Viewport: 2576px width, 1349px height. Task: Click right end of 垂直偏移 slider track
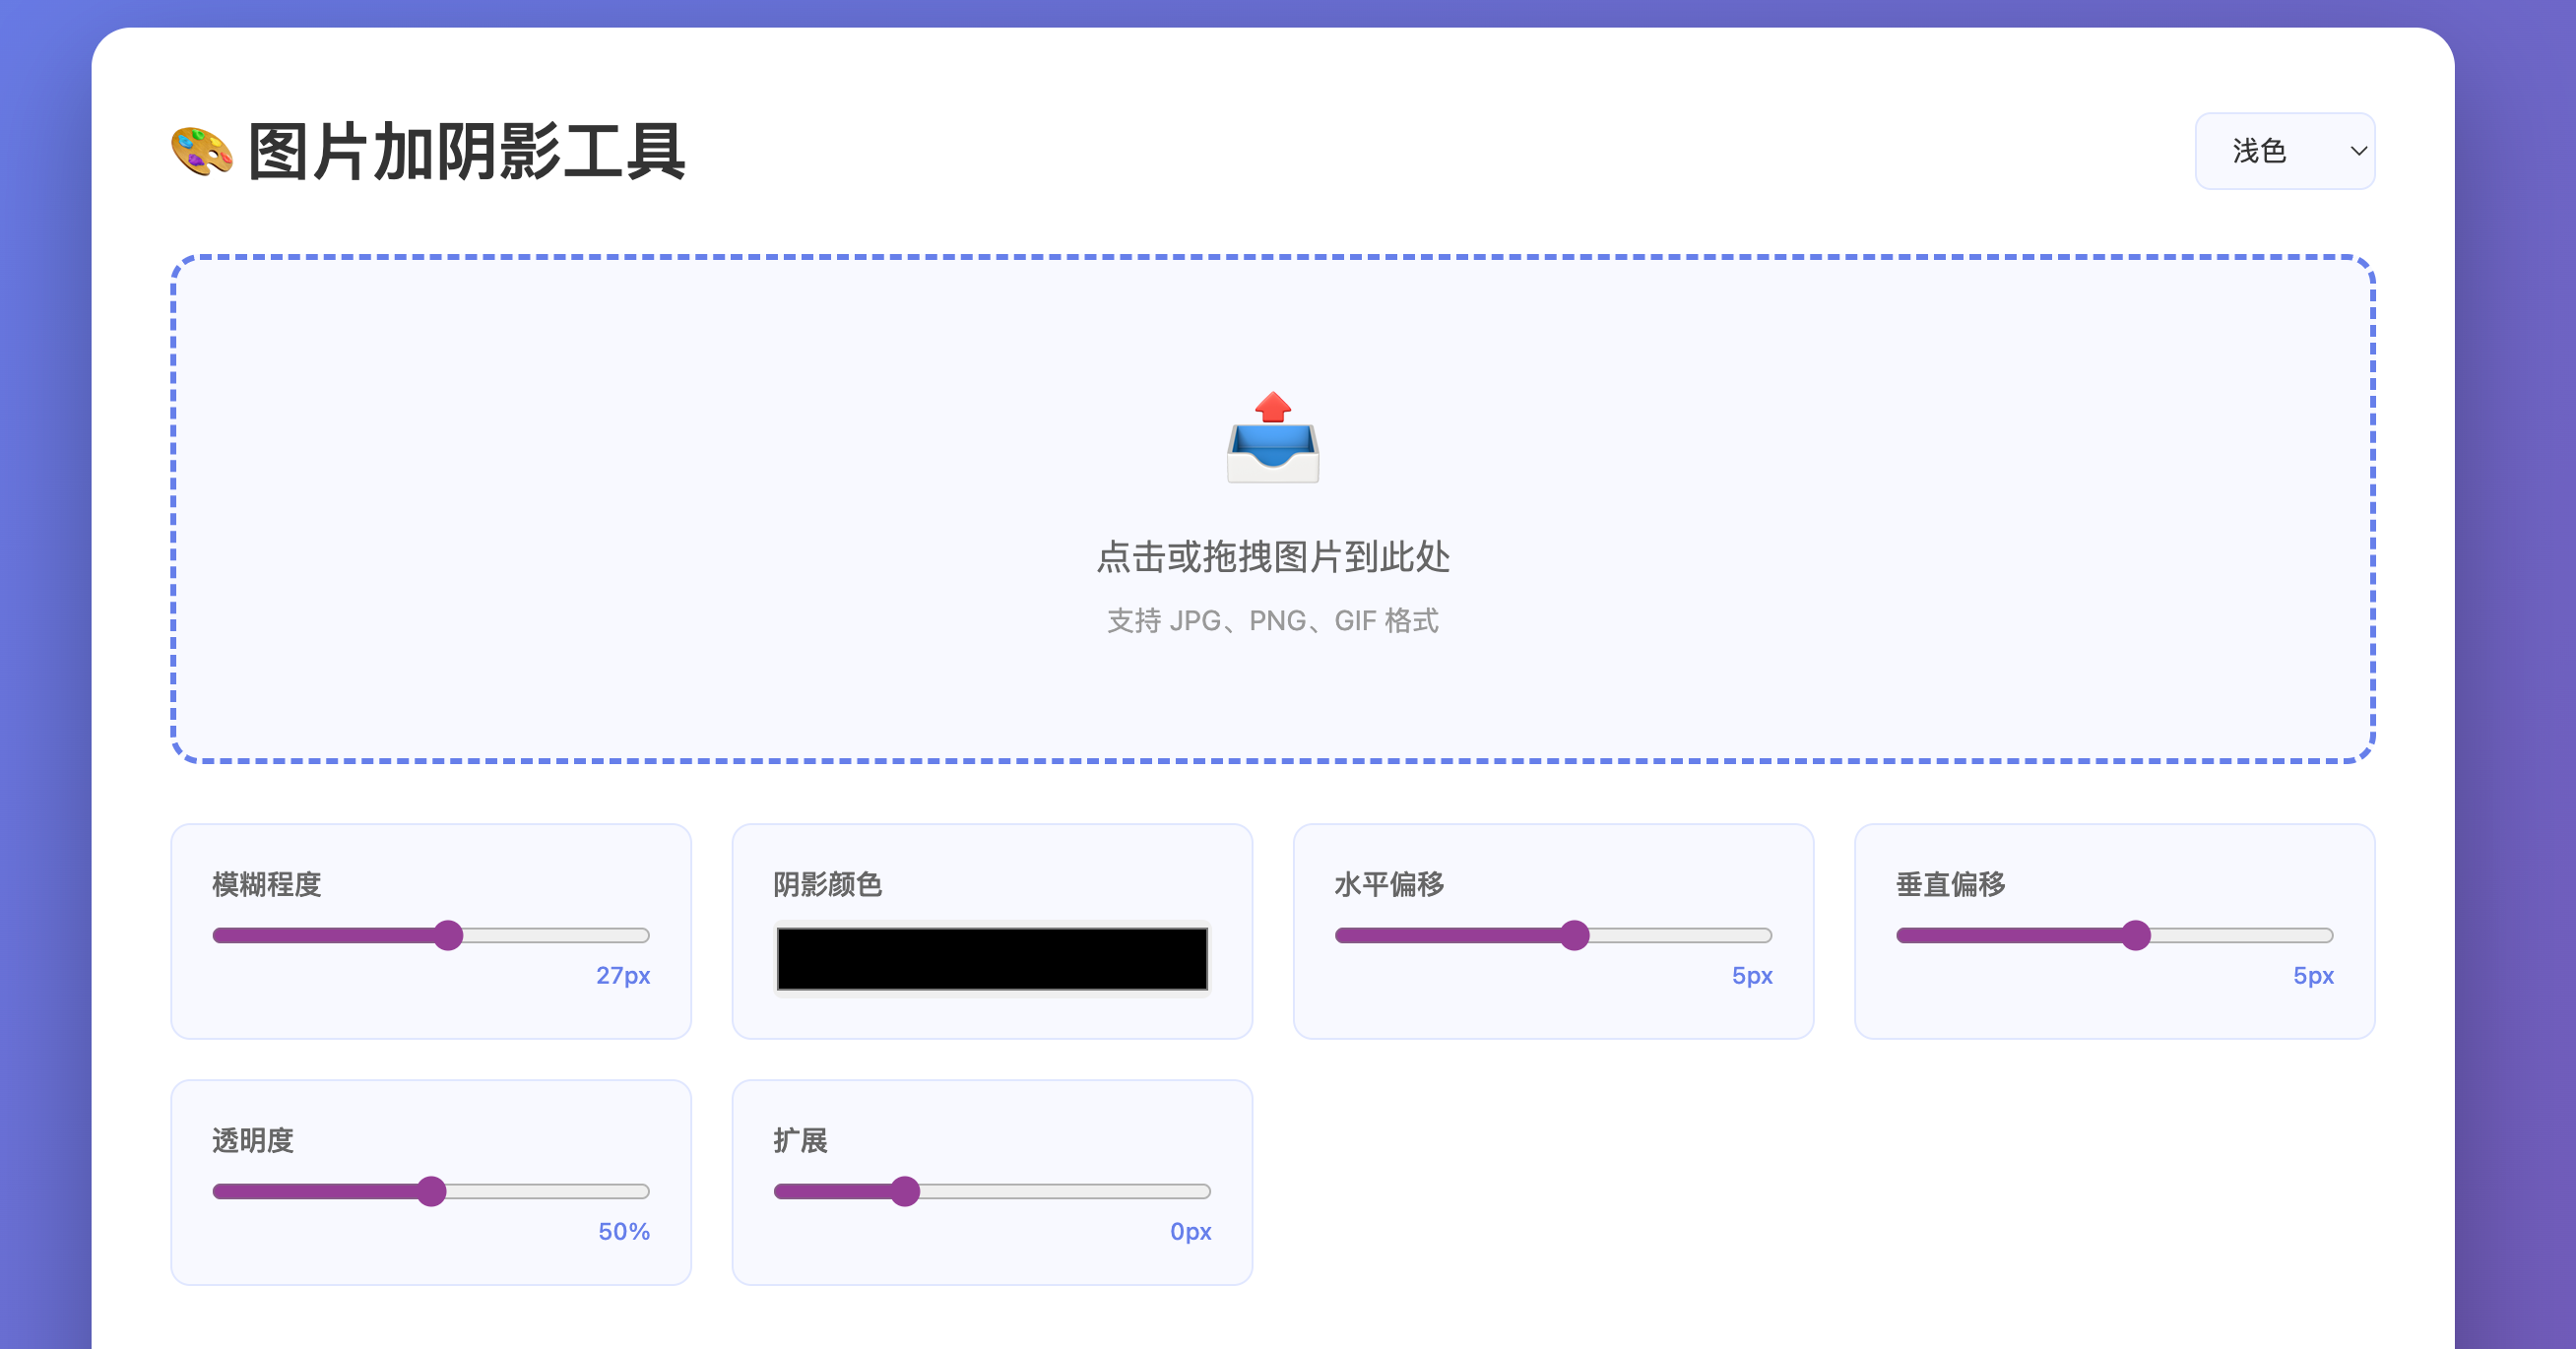2326,935
